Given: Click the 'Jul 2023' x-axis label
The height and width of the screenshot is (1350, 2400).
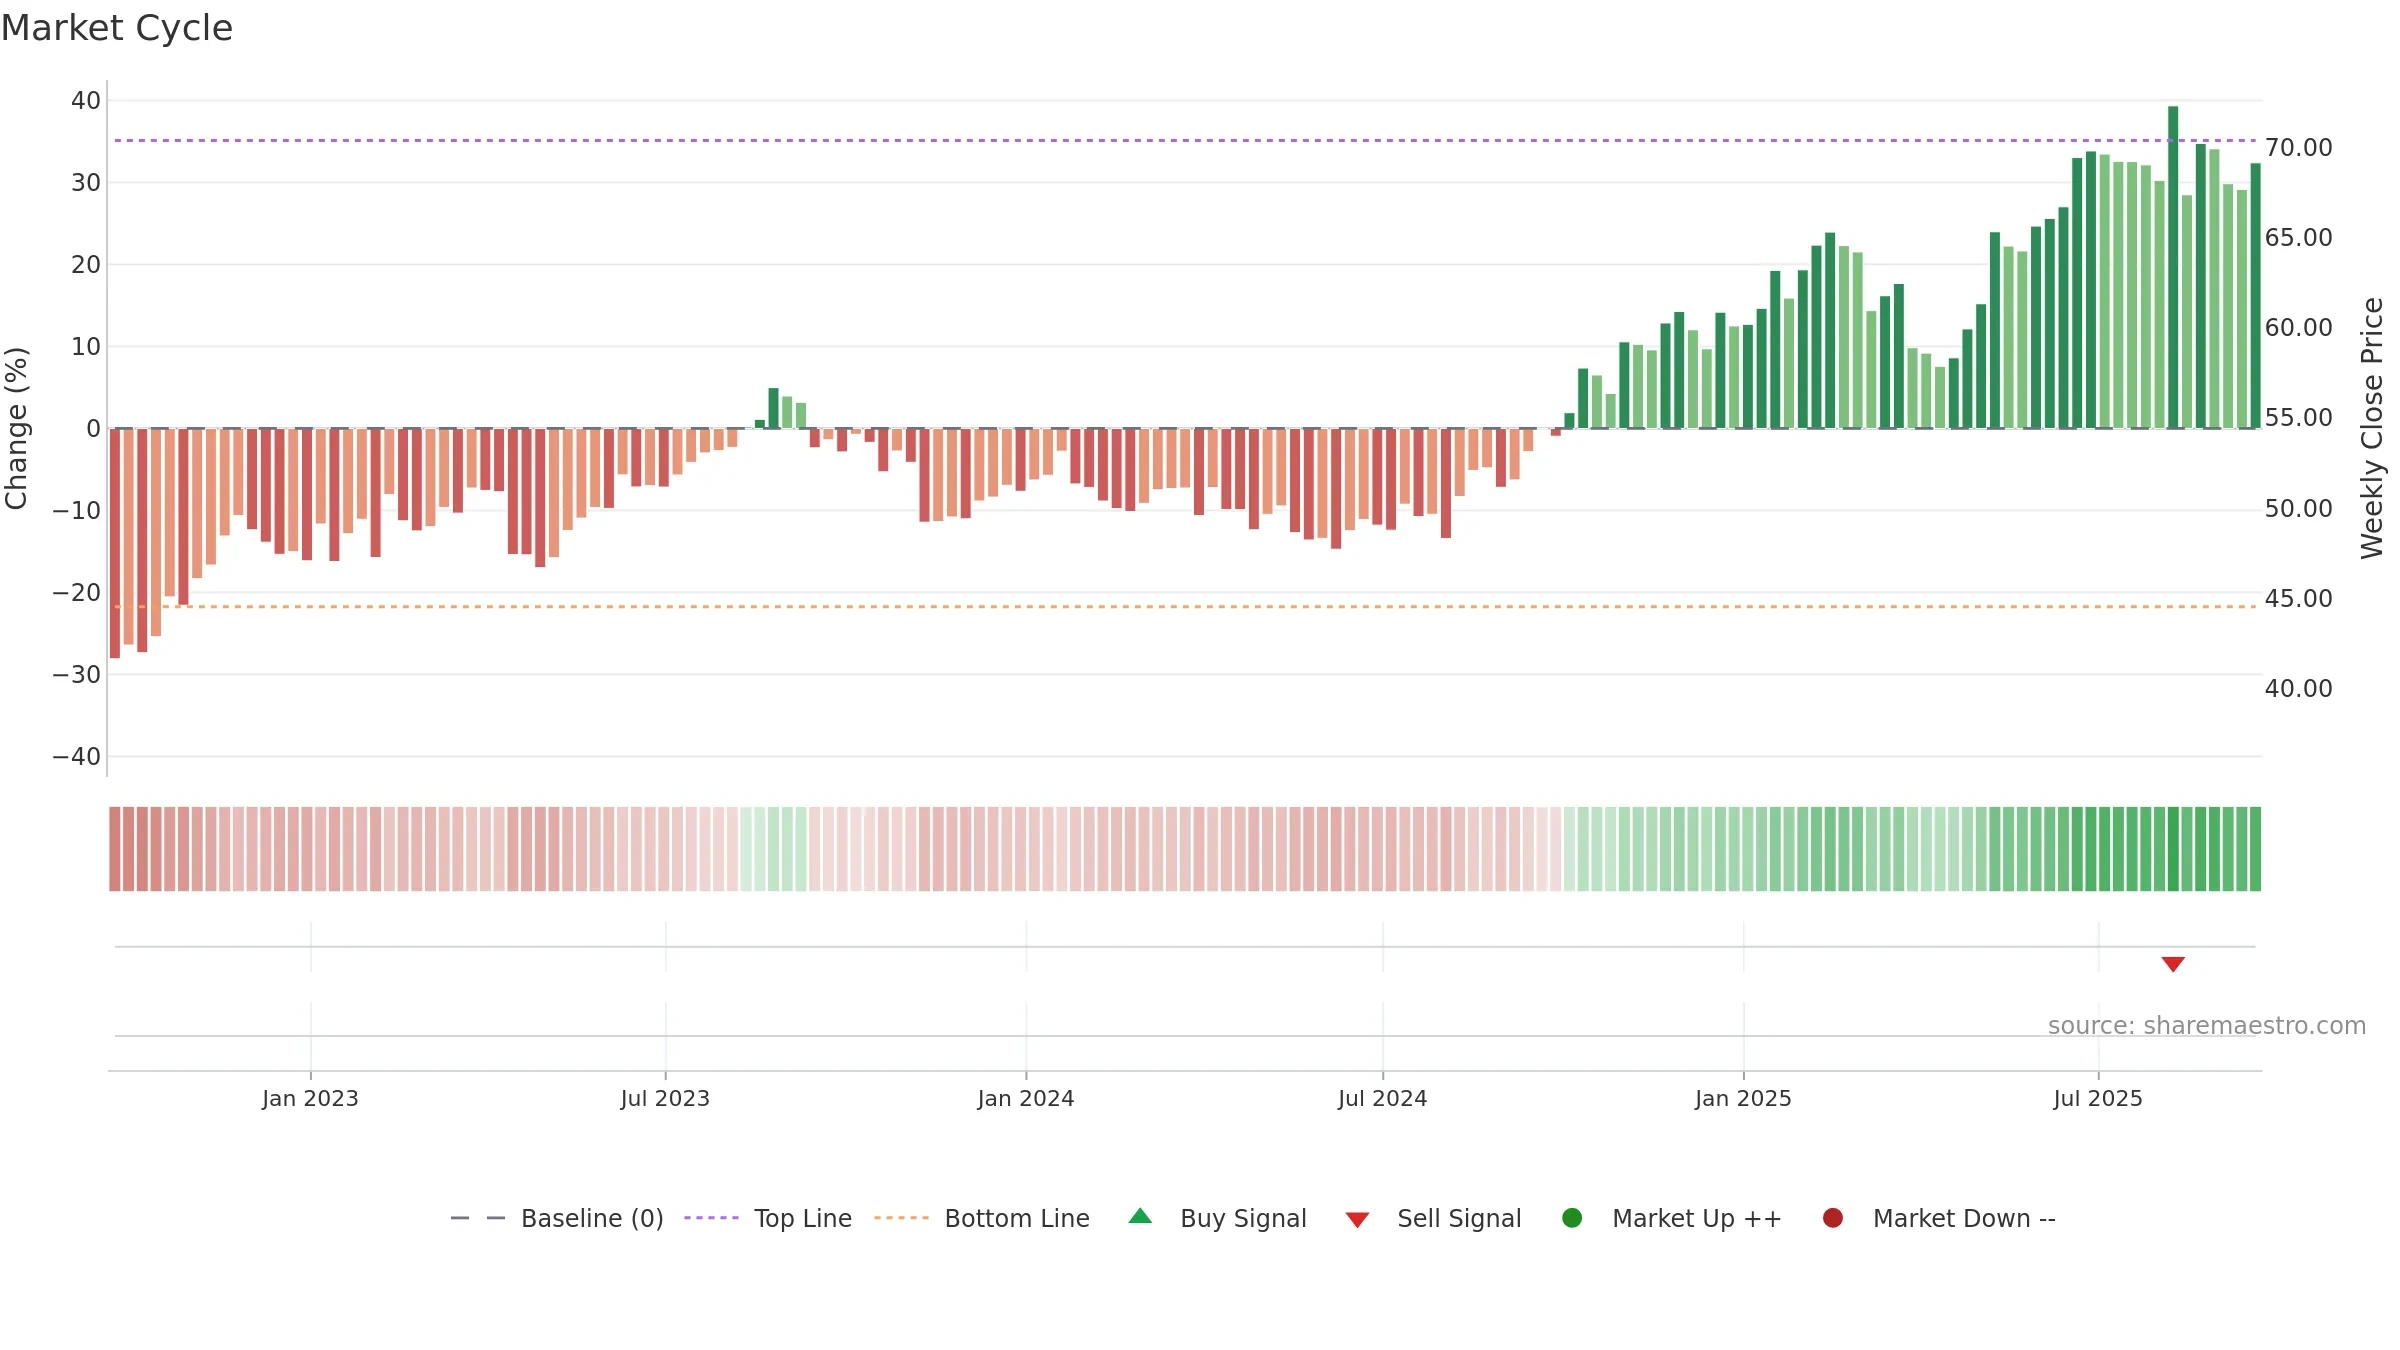Looking at the screenshot, I should 665,1098.
